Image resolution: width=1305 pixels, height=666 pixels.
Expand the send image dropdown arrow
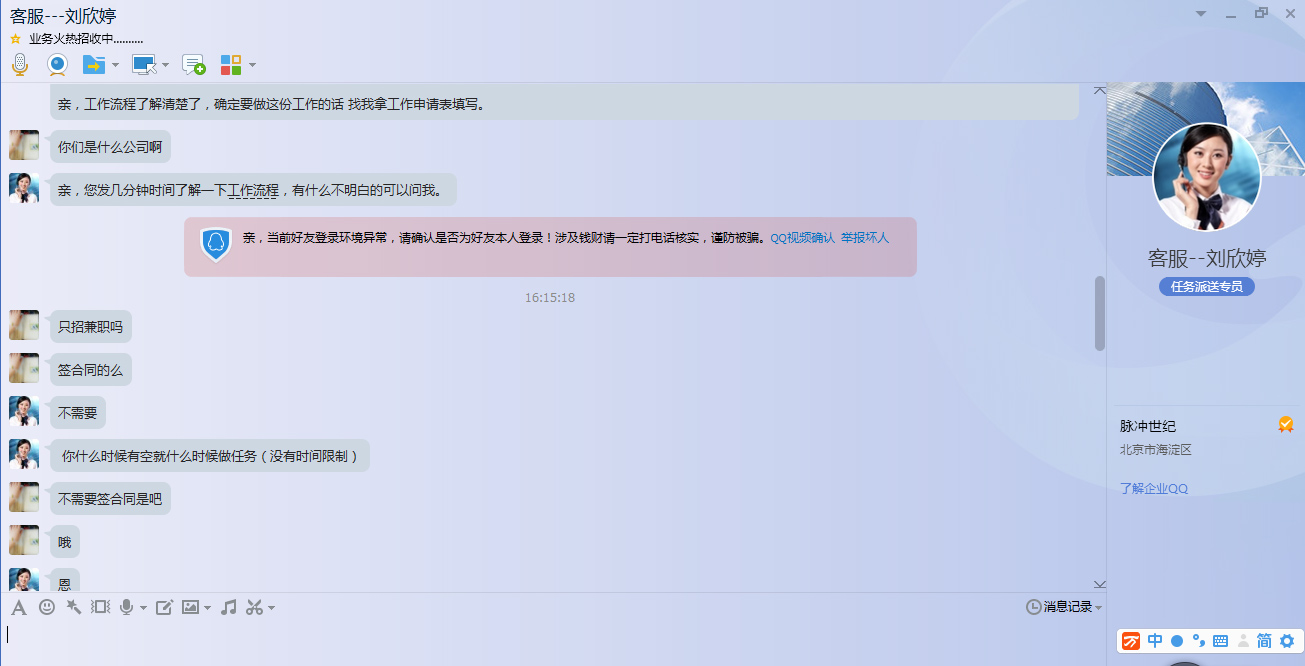(x=207, y=608)
